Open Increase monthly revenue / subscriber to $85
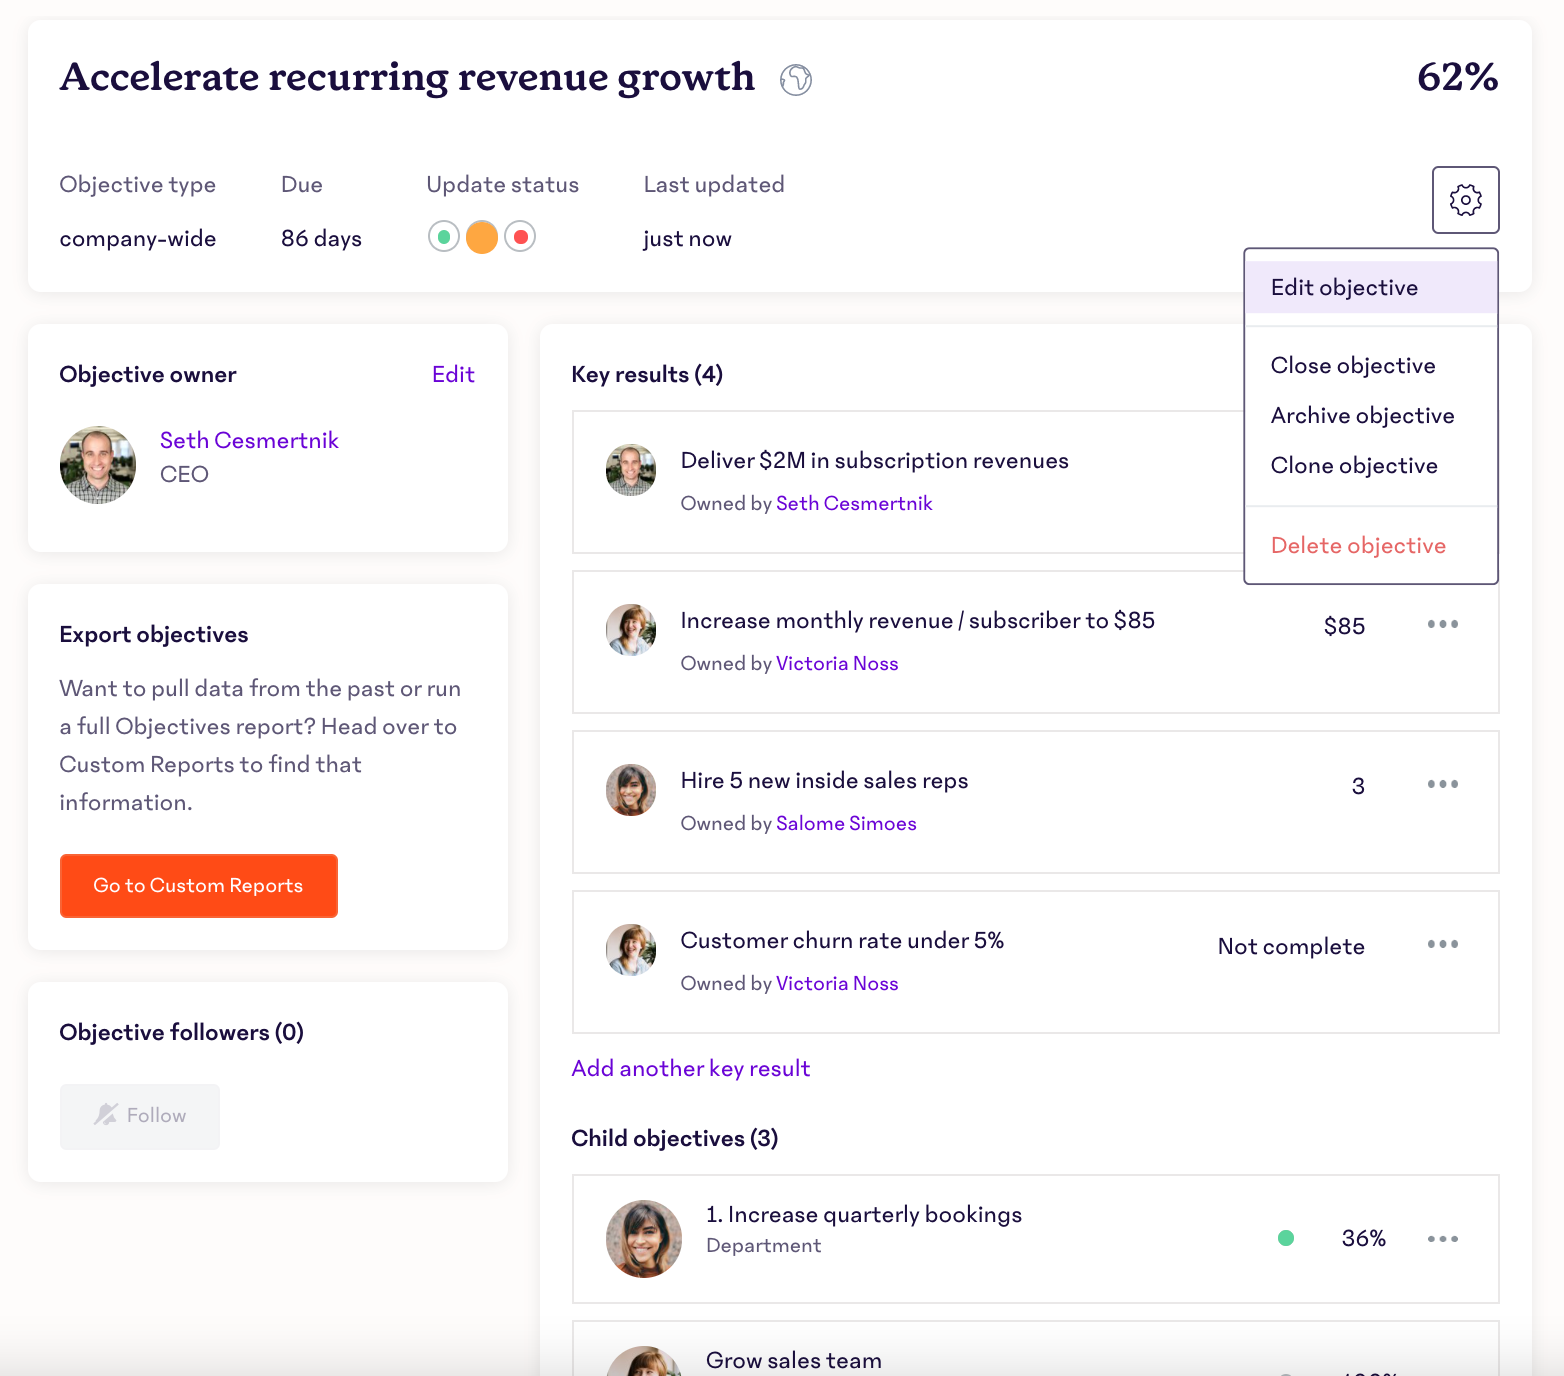This screenshot has height=1376, width=1564. pos(918,621)
